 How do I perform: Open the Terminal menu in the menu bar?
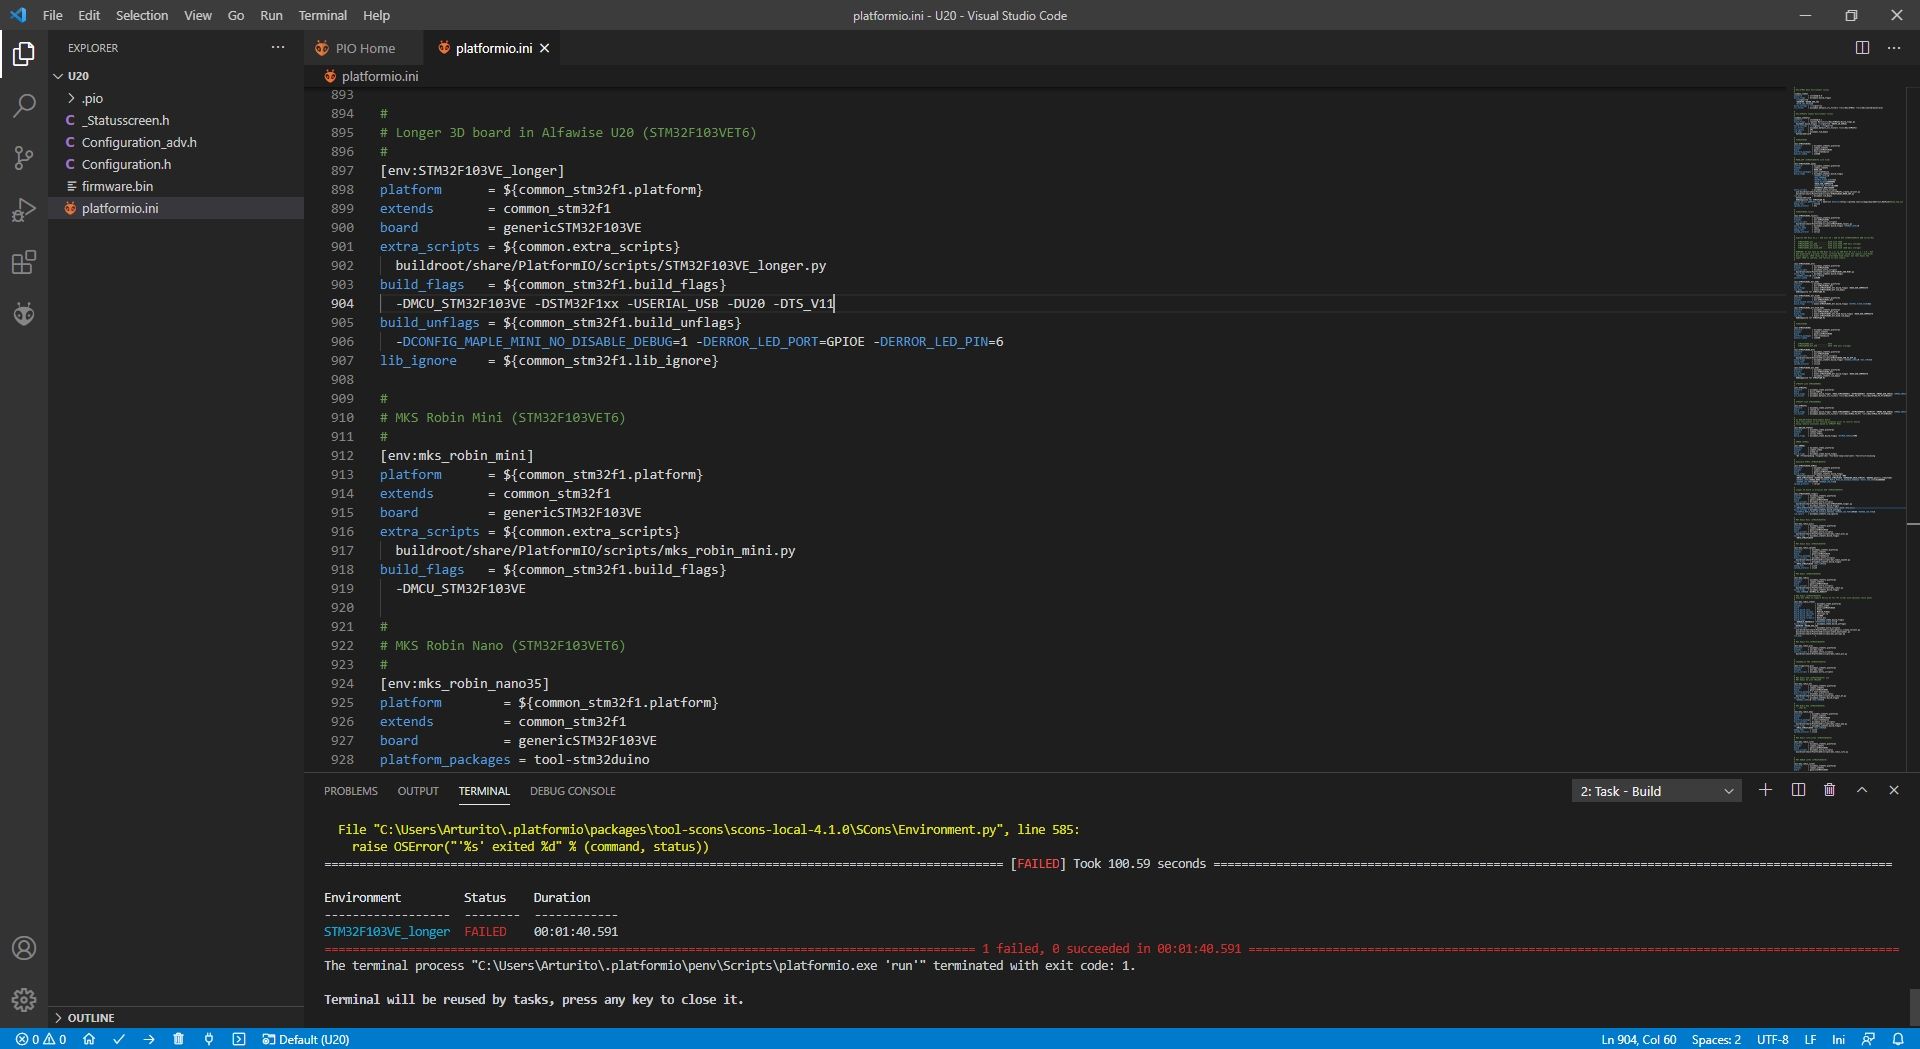[322, 15]
